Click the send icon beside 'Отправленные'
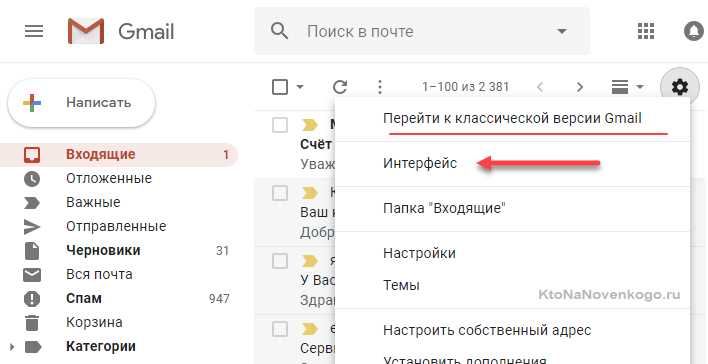This screenshot has width=708, height=364. coord(32,227)
